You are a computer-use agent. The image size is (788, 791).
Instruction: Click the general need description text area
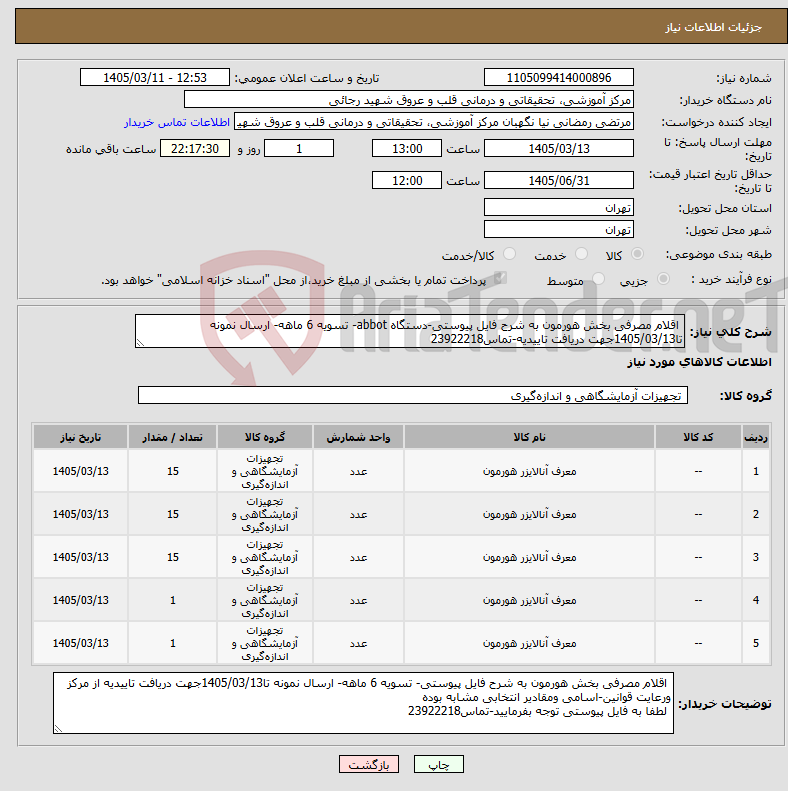pyautogui.click(x=410, y=331)
